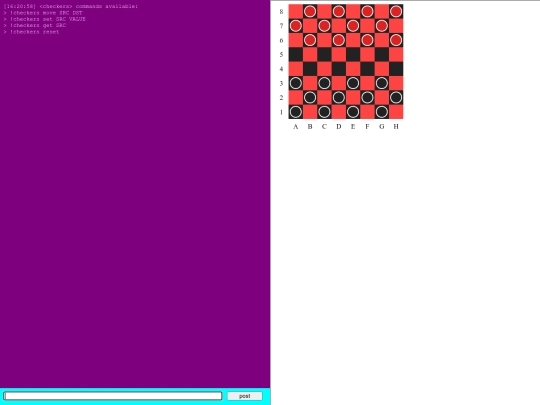The width and height of the screenshot is (540, 405).
Task: Click empty black square E5
Action: [353, 54]
